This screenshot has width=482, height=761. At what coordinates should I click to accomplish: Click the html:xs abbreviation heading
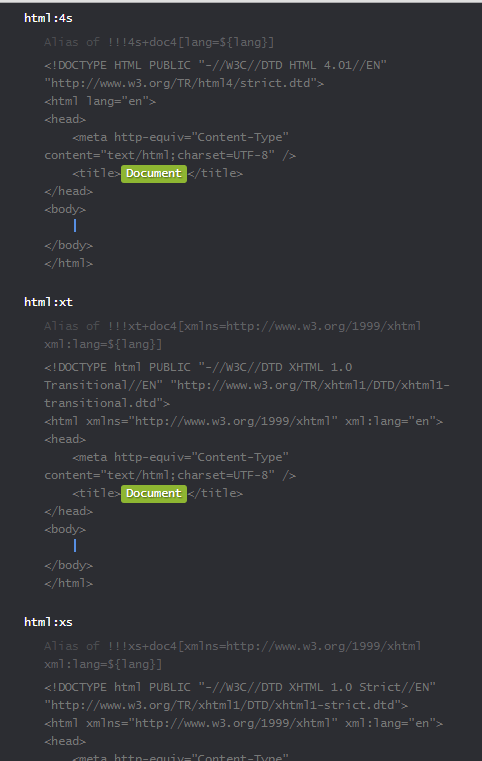click(48, 622)
